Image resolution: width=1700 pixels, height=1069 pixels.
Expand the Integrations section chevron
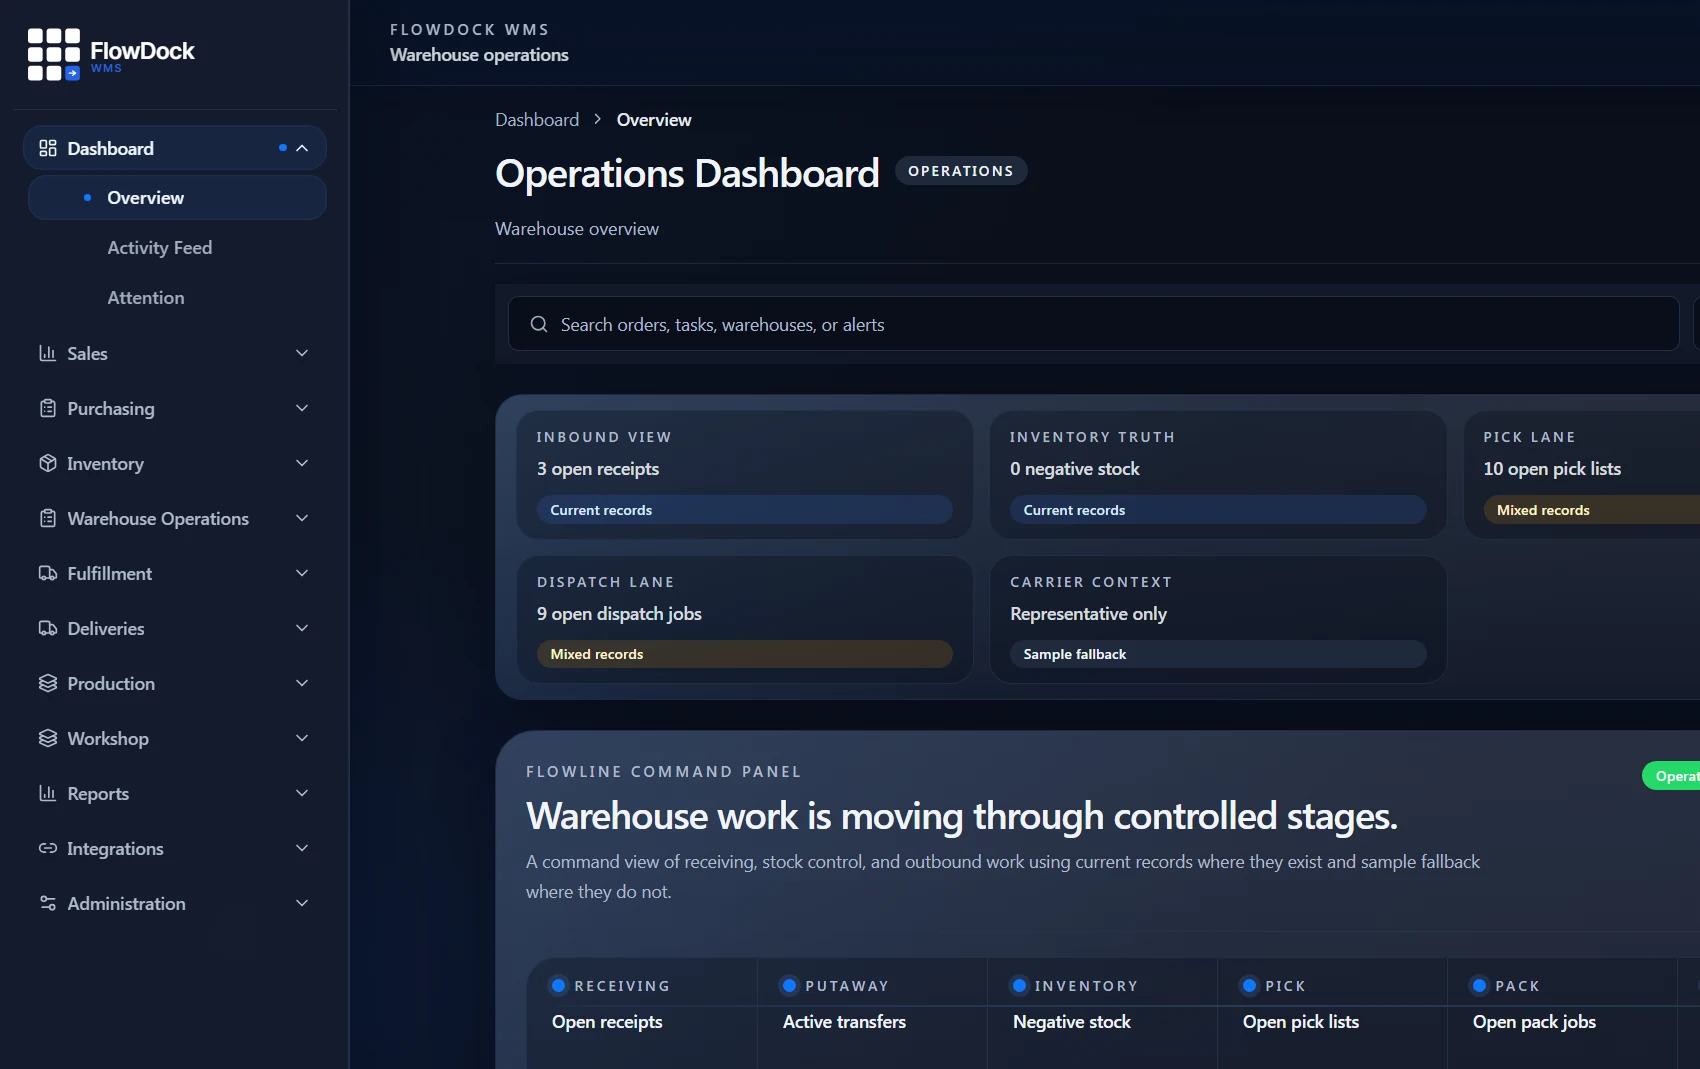(302, 848)
